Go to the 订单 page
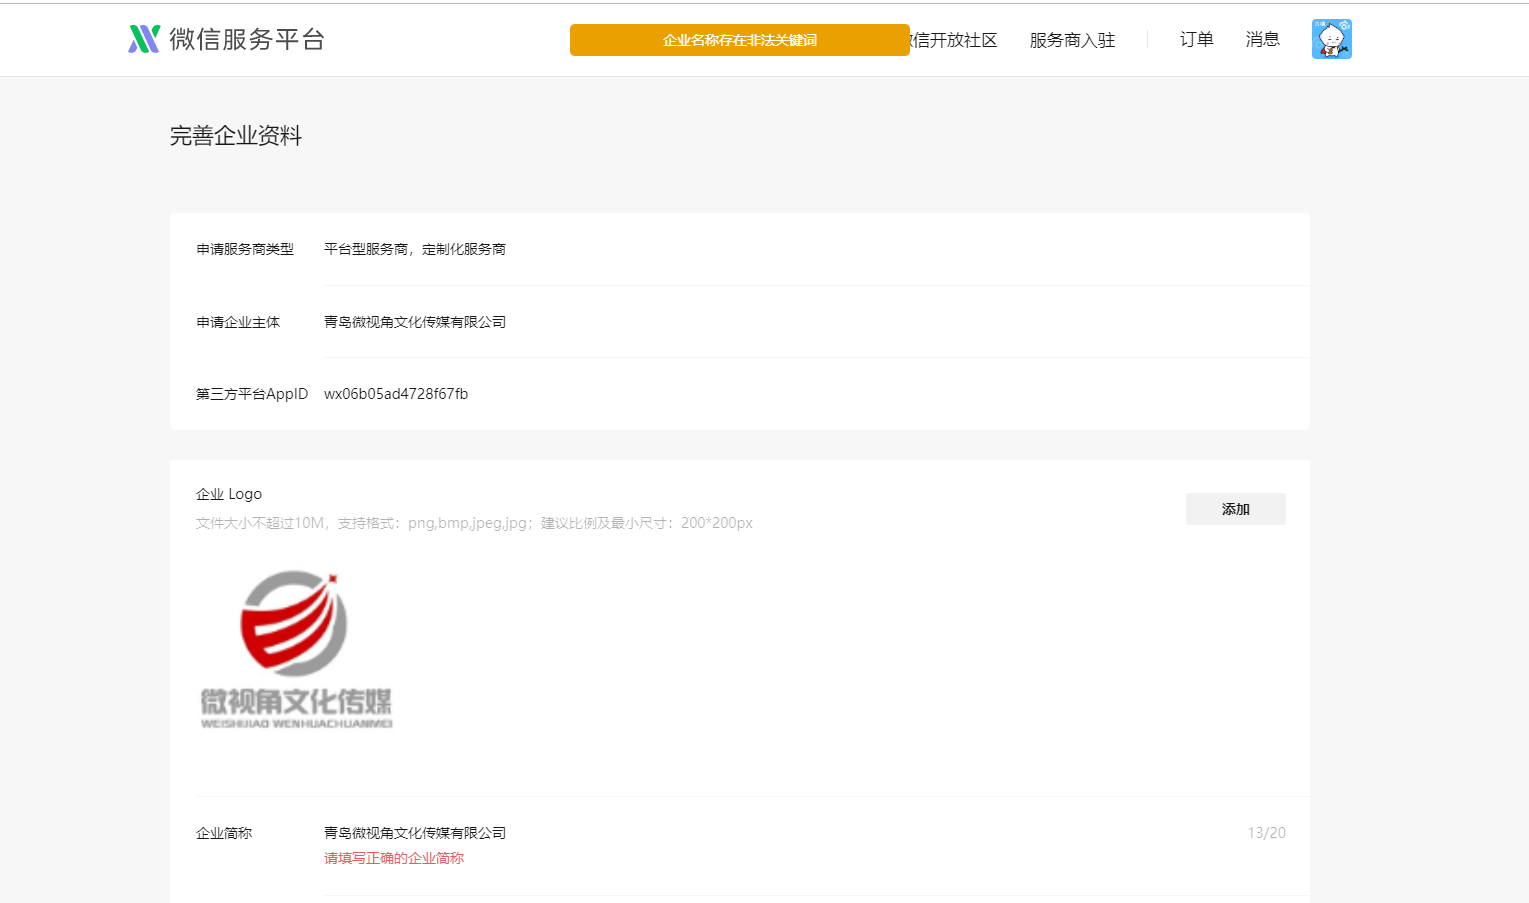Viewport: 1529px width, 903px height. point(1196,39)
